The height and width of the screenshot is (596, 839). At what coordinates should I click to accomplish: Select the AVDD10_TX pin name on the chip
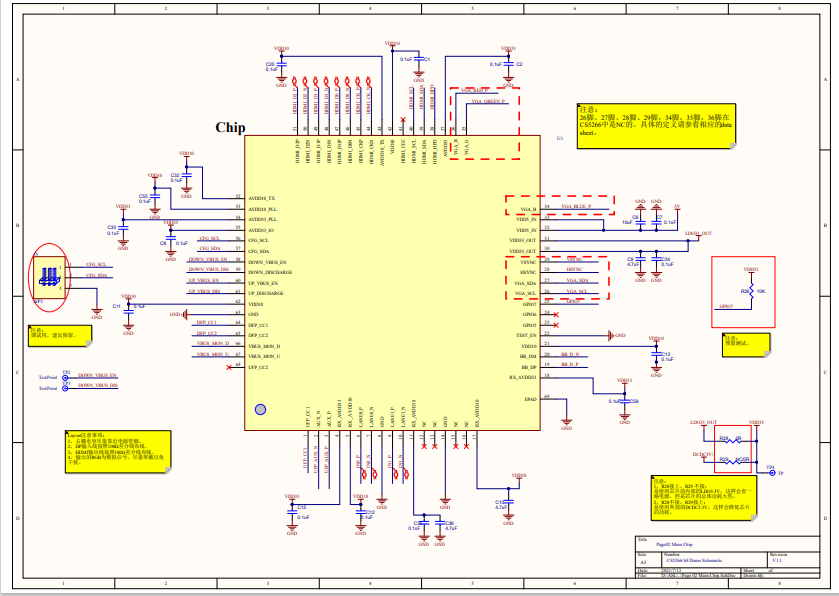pos(262,198)
